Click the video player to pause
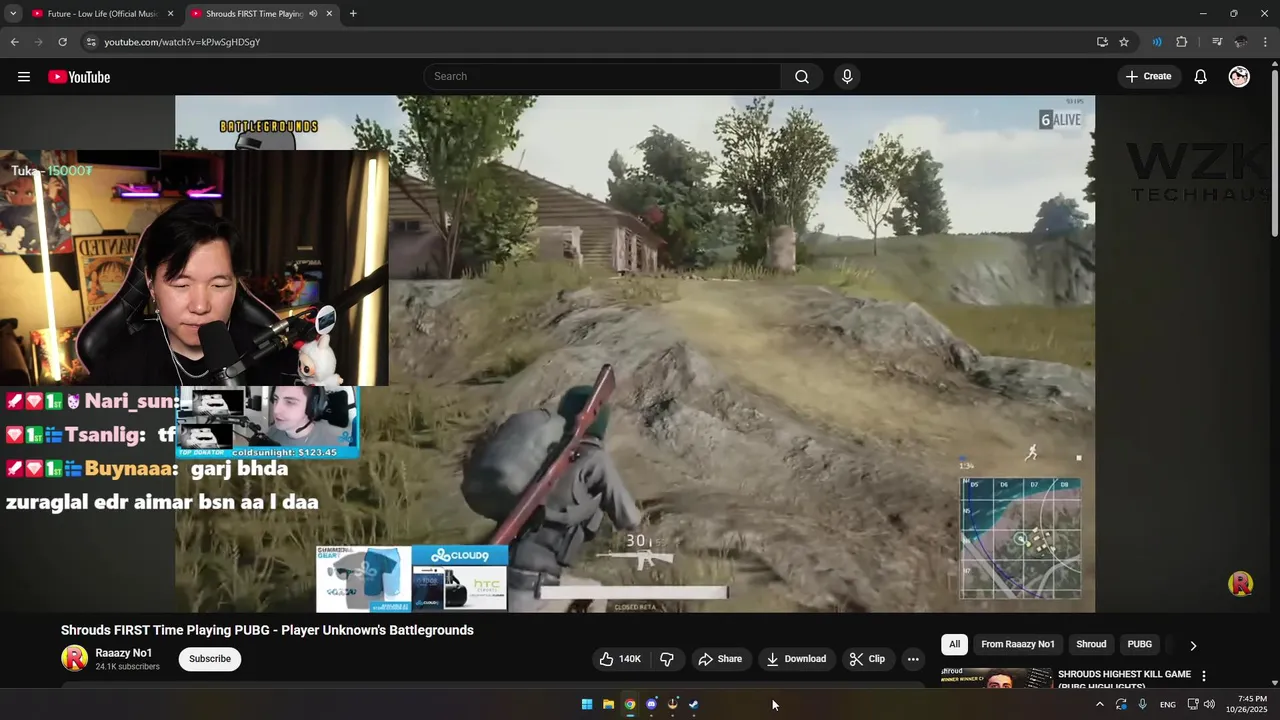This screenshot has width=1280, height=720. tap(635, 354)
